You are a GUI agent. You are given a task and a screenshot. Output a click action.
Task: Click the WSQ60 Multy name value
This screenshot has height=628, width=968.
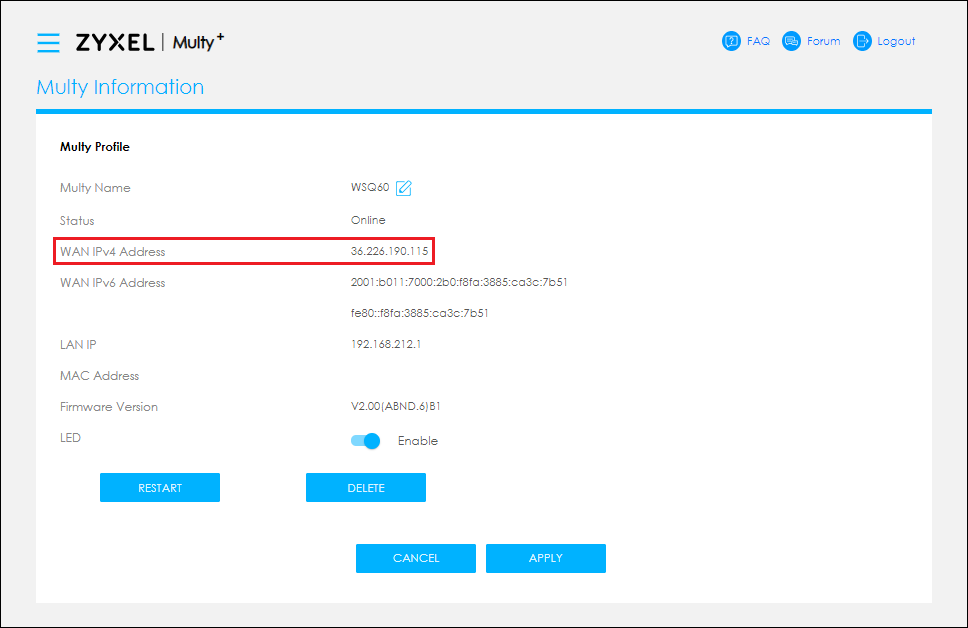click(x=370, y=187)
